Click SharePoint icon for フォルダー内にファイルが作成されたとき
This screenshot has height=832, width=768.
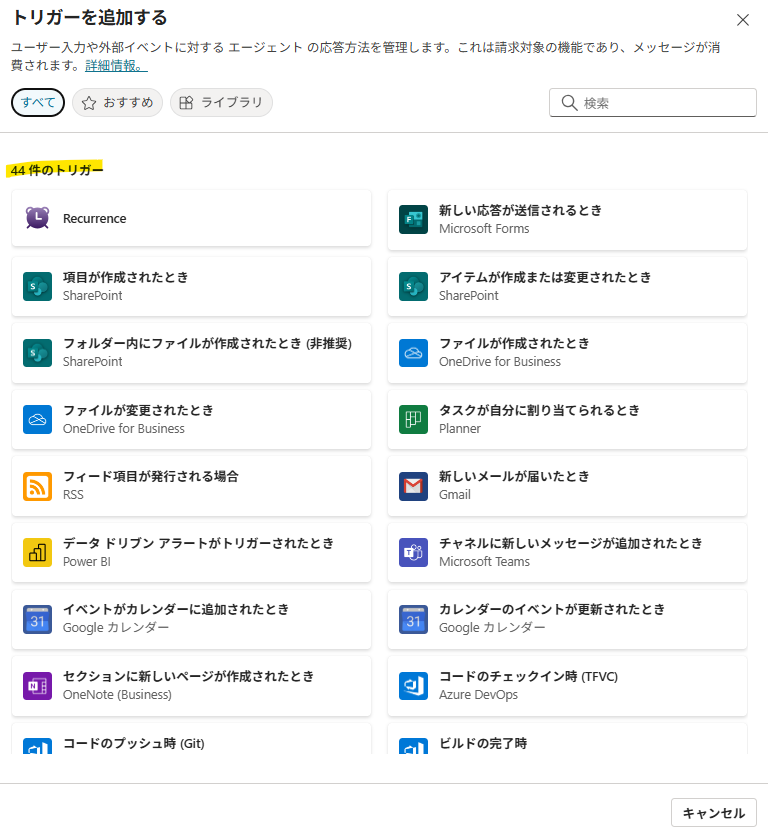pos(37,352)
